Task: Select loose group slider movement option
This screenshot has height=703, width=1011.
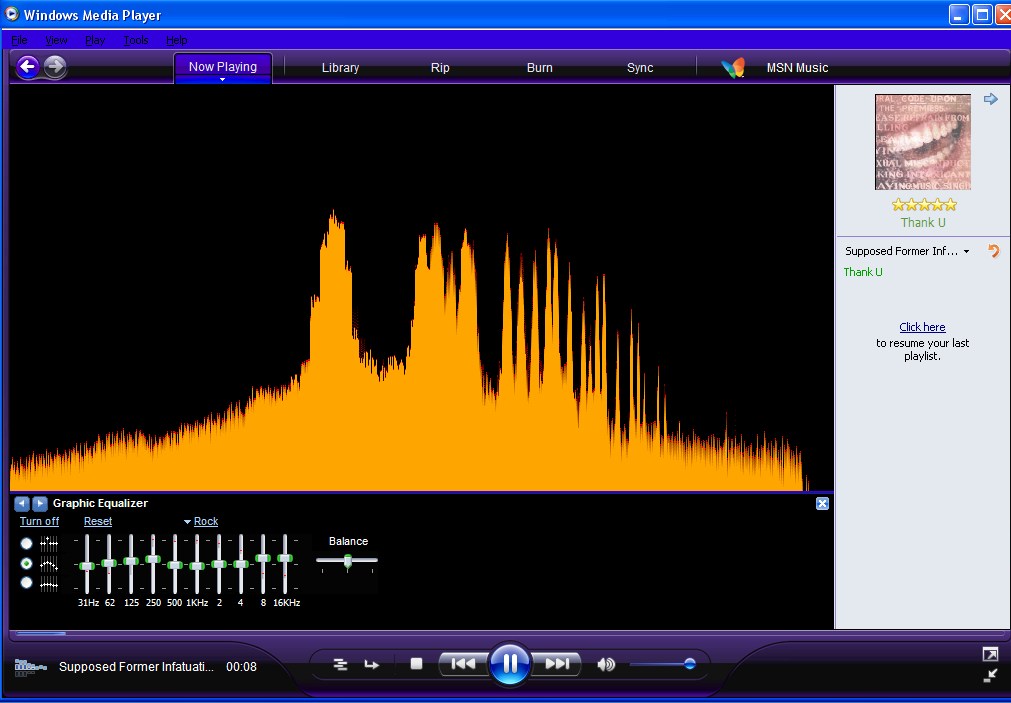Action: tap(27, 563)
